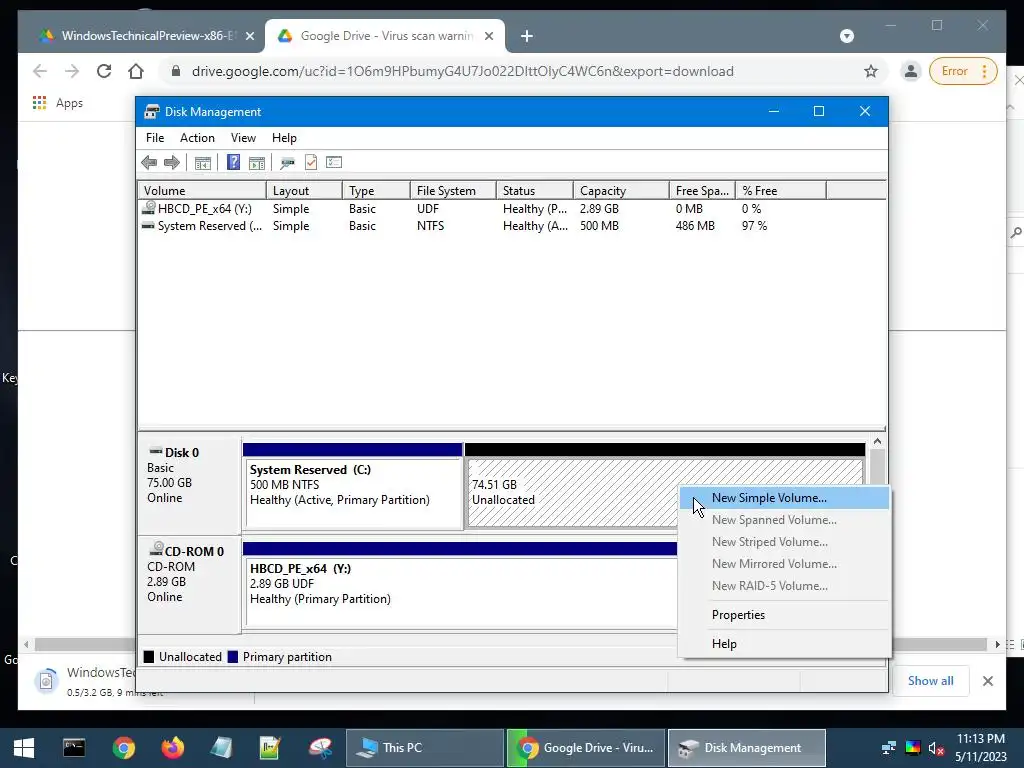Close the Google Drive virus scan tab
Screen dimensions: 1024x768
(x=488, y=36)
